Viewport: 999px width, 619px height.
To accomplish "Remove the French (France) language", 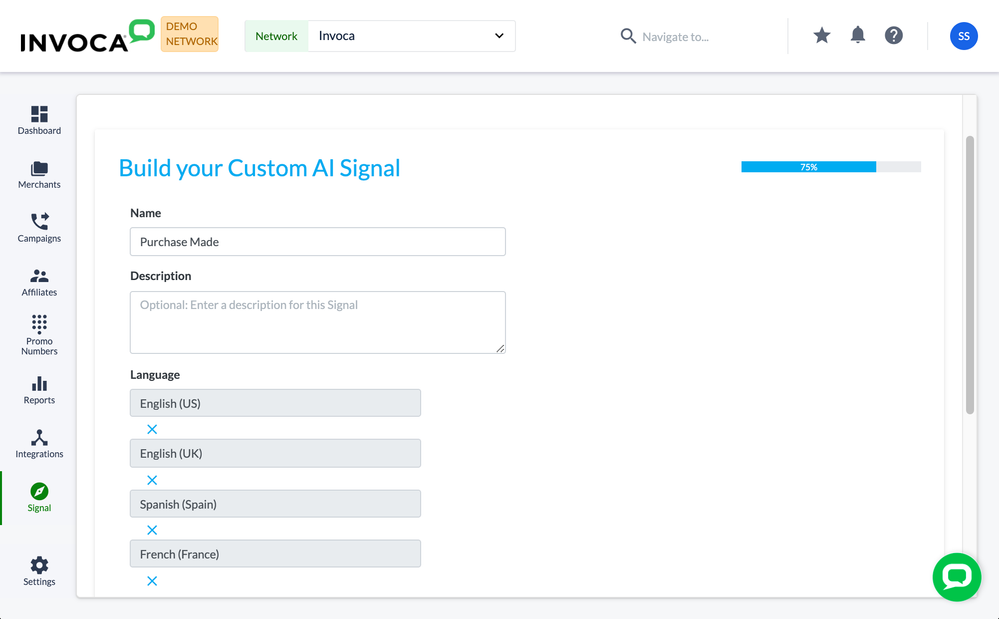I will [152, 581].
